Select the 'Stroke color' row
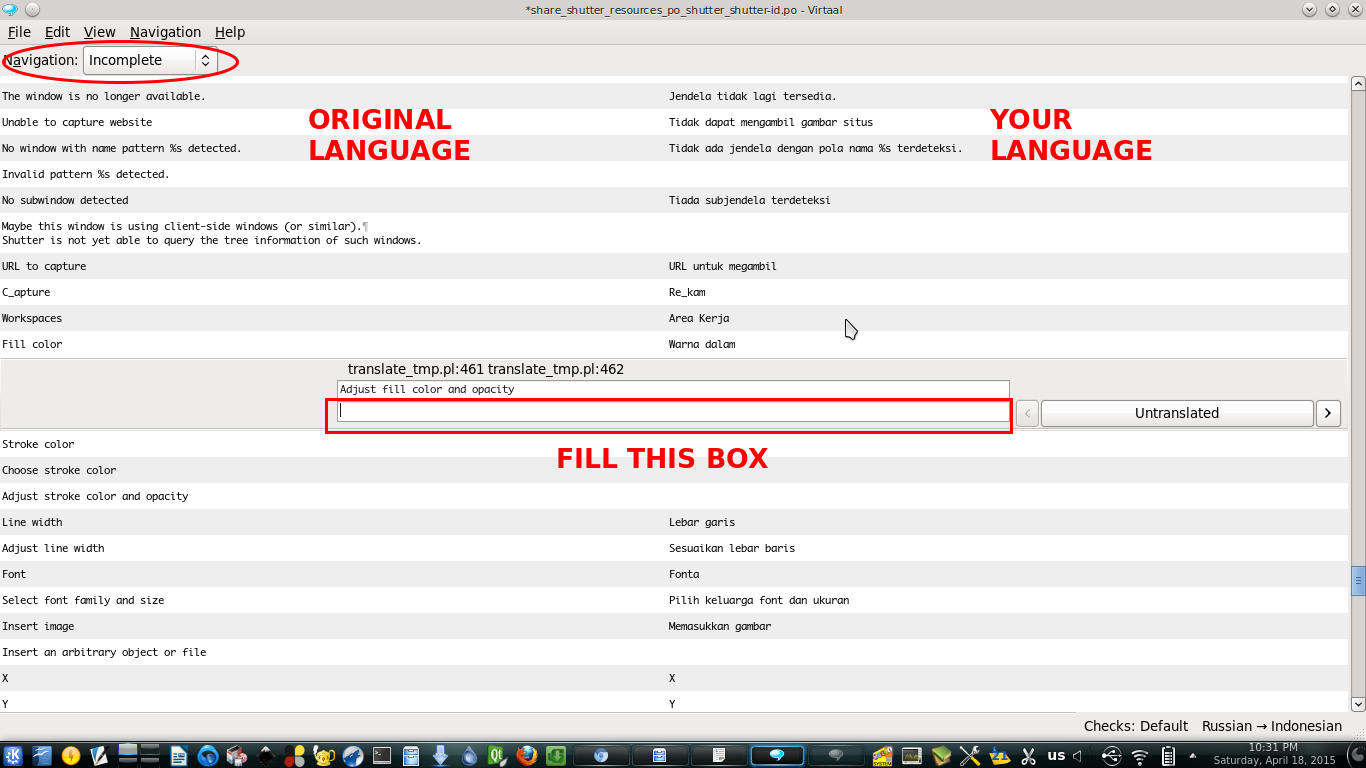This screenshot has width=1366, height=768. tap(674, 444)
